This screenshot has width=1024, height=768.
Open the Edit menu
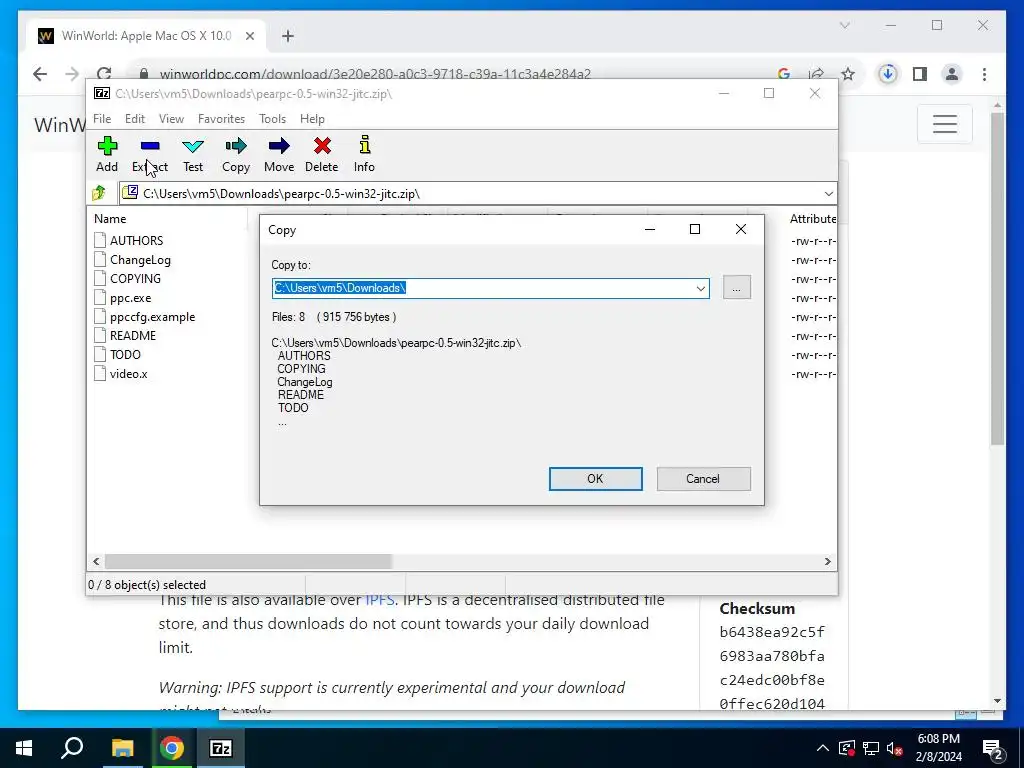135,119
